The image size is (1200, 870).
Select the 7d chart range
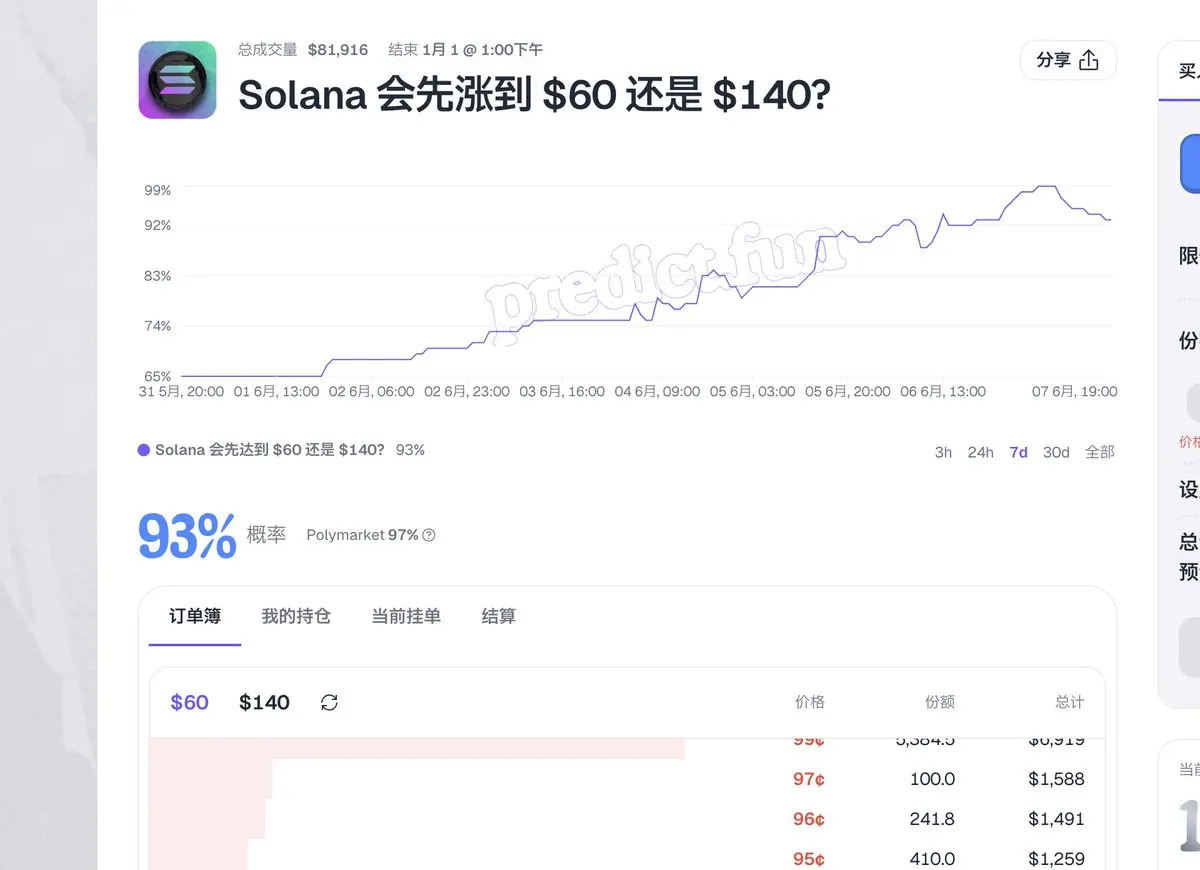tap(1018, 452)
